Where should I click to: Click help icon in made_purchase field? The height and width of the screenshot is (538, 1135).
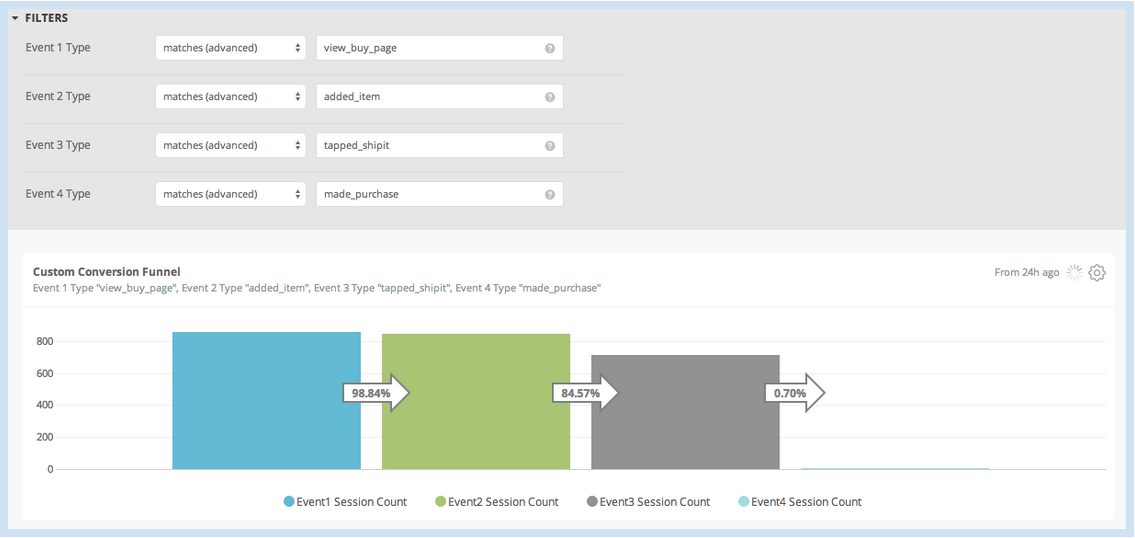point(549,194)
